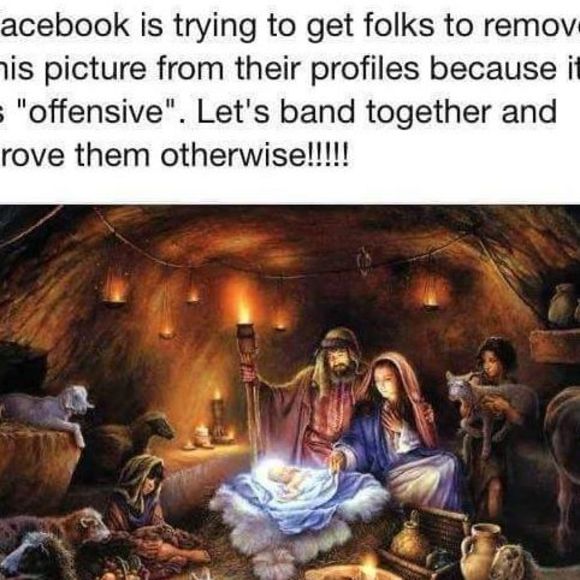The image size is (580, 580).
Task: Open the nativity painting image
Action: tap(290, 392)
